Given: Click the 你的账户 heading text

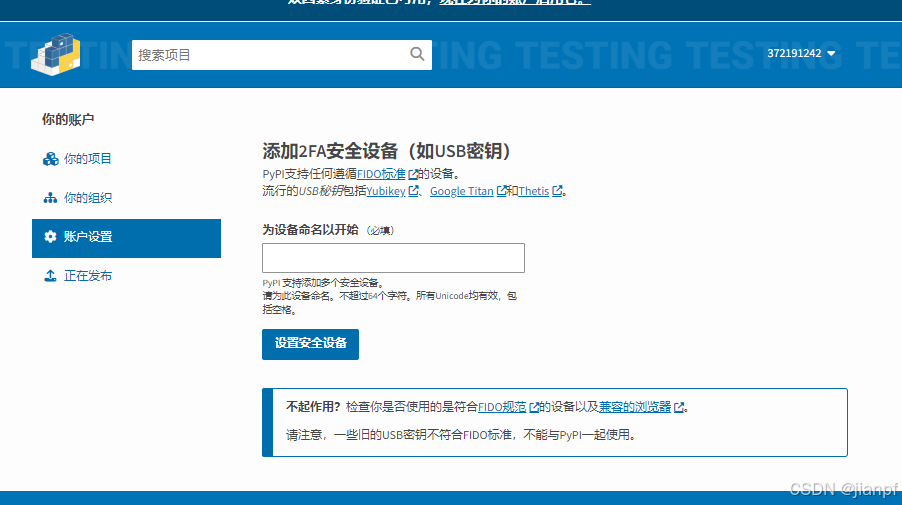Looking at the screenshot, I should click(x=68, y=120).
